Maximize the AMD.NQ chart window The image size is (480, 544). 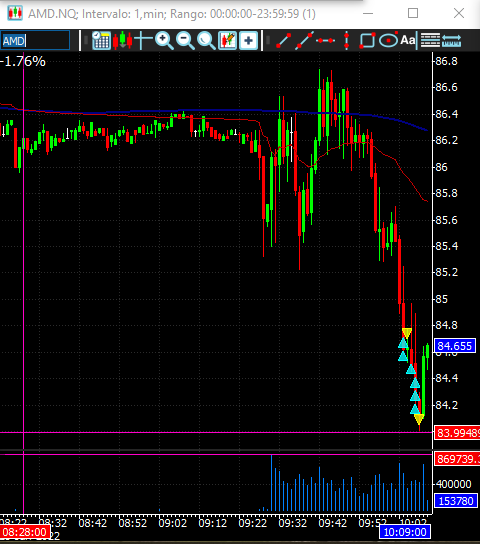(x=413, y=13)
